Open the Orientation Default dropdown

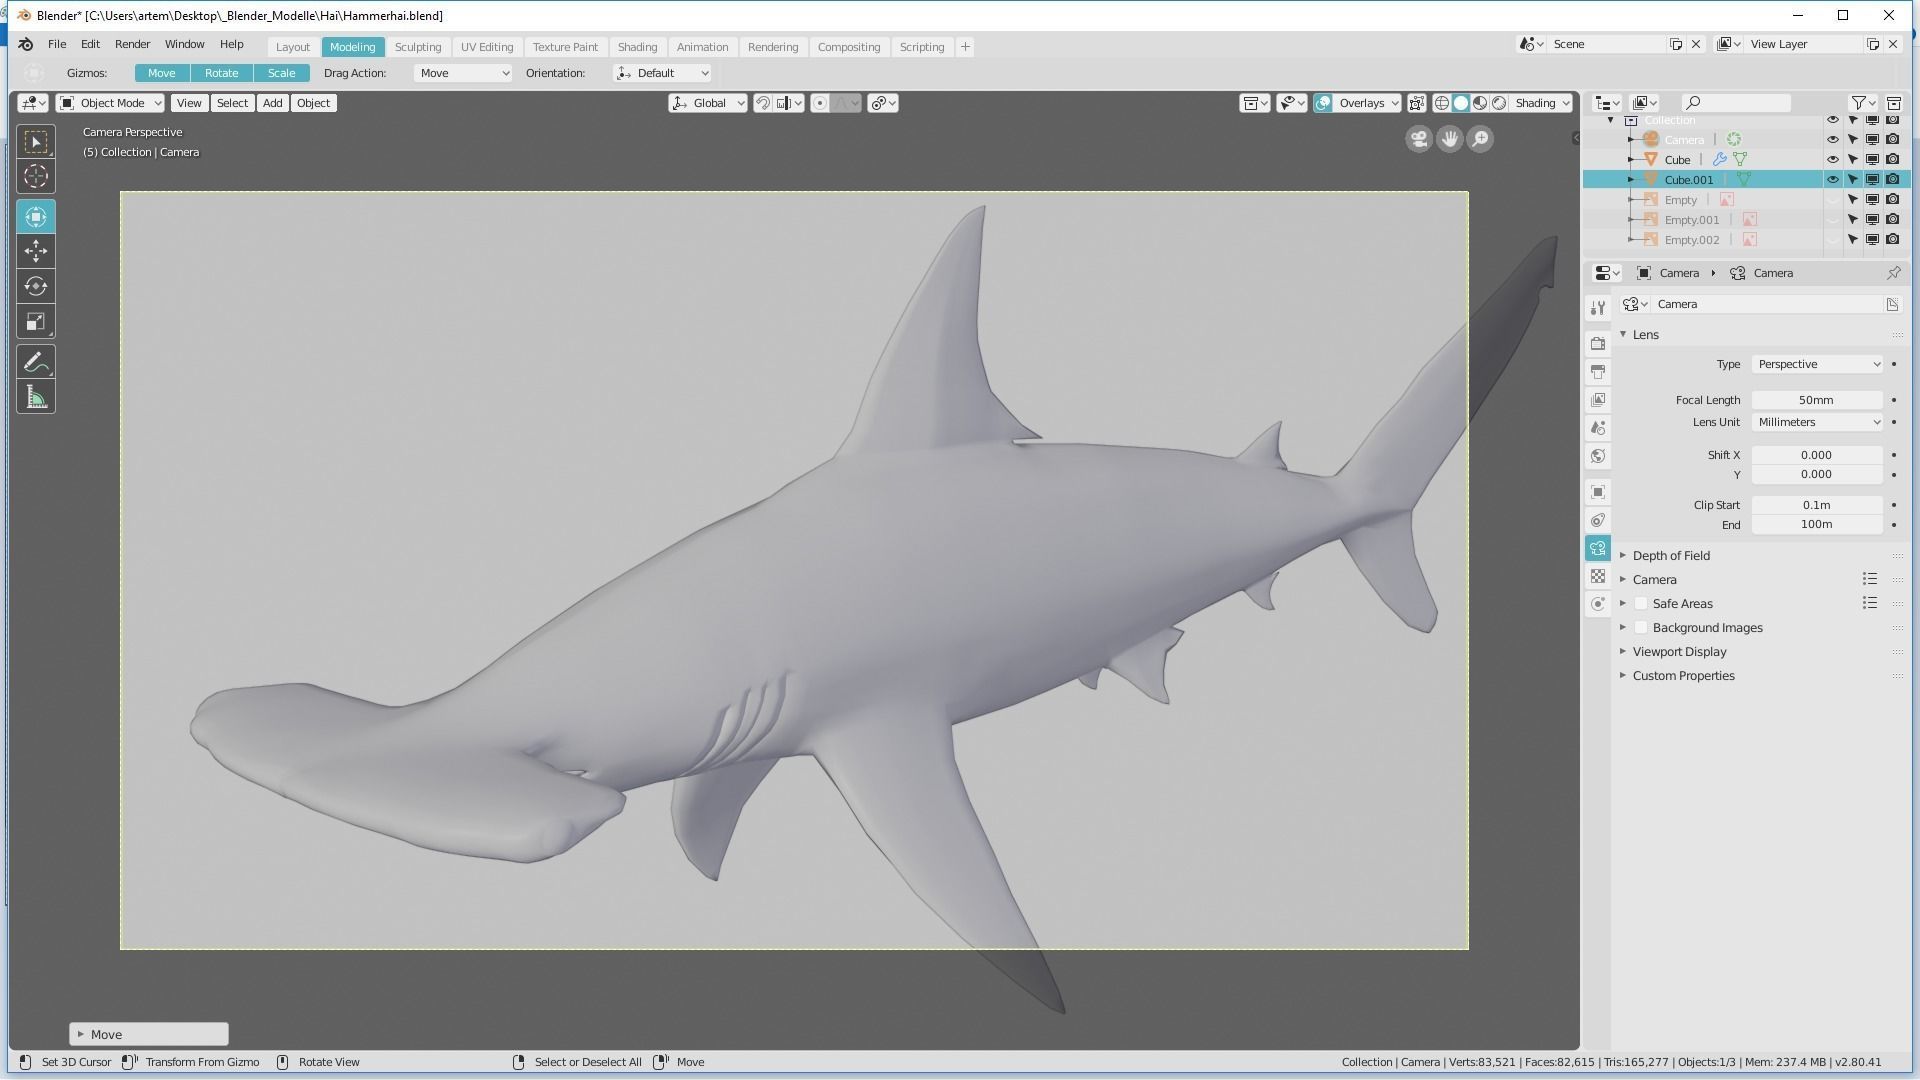click(x=662, y=73)
